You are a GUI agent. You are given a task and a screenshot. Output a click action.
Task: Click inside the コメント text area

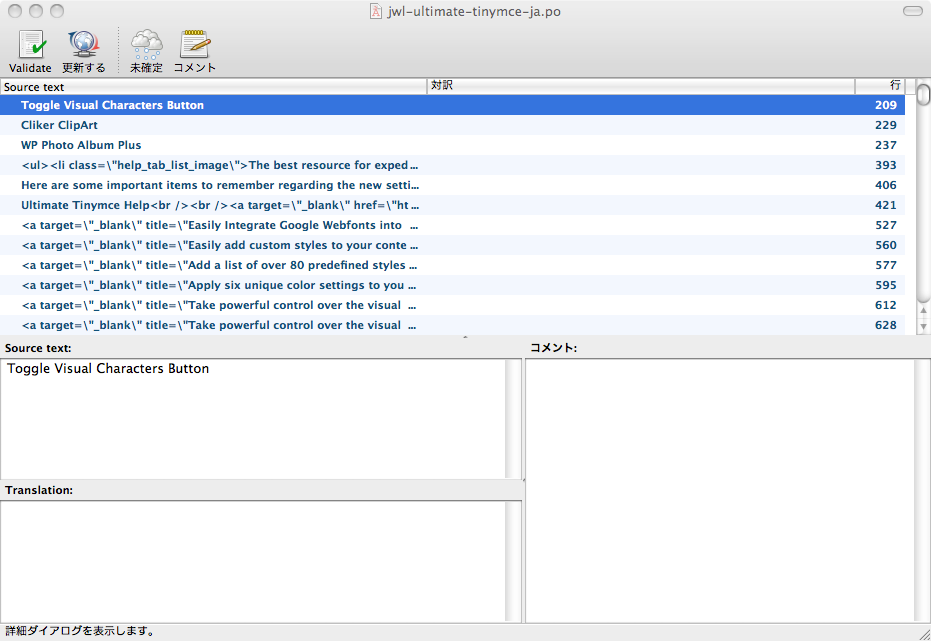tap(720, 490)
